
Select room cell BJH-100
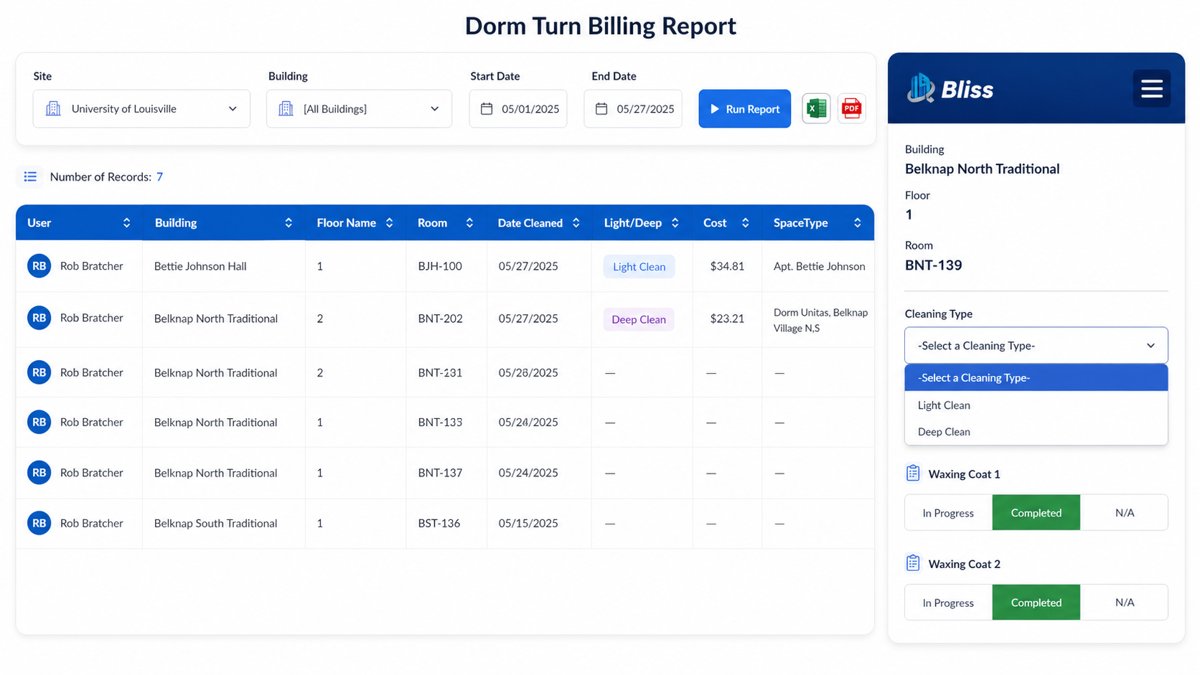(x=440, y=267)
